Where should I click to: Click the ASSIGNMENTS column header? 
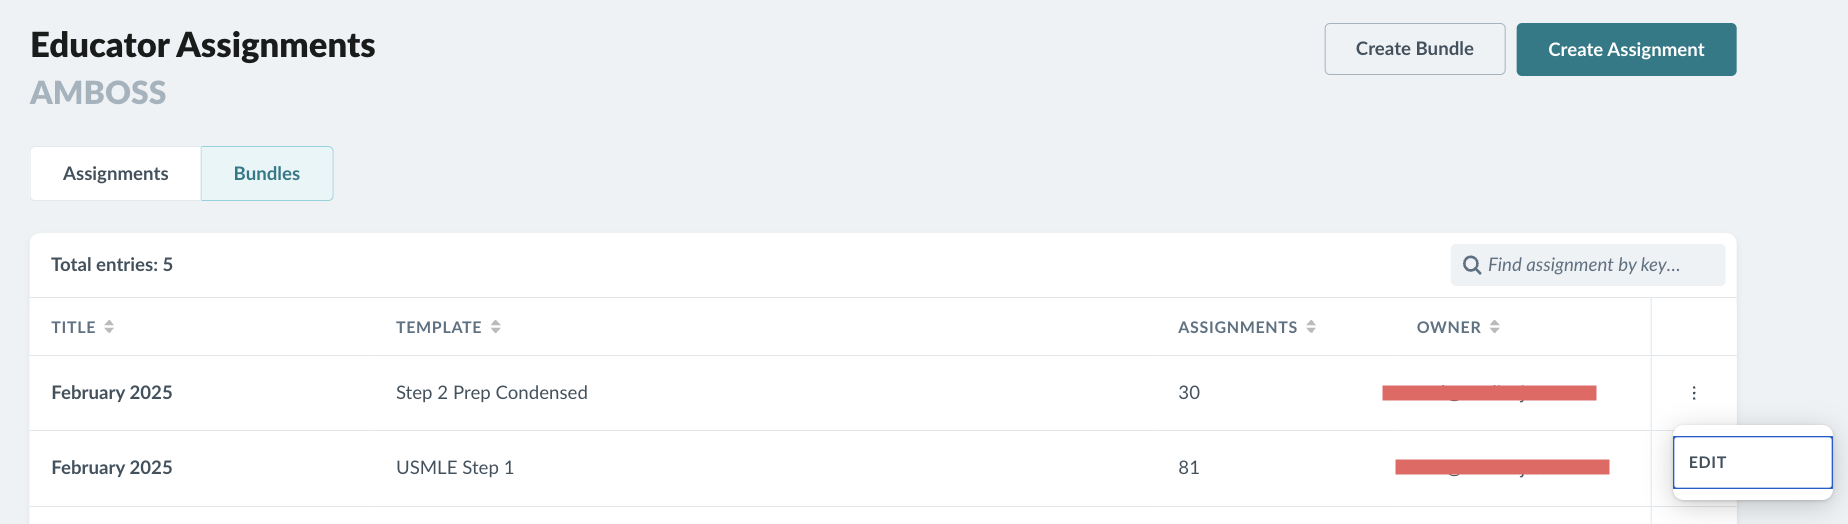pos(1237,327)
